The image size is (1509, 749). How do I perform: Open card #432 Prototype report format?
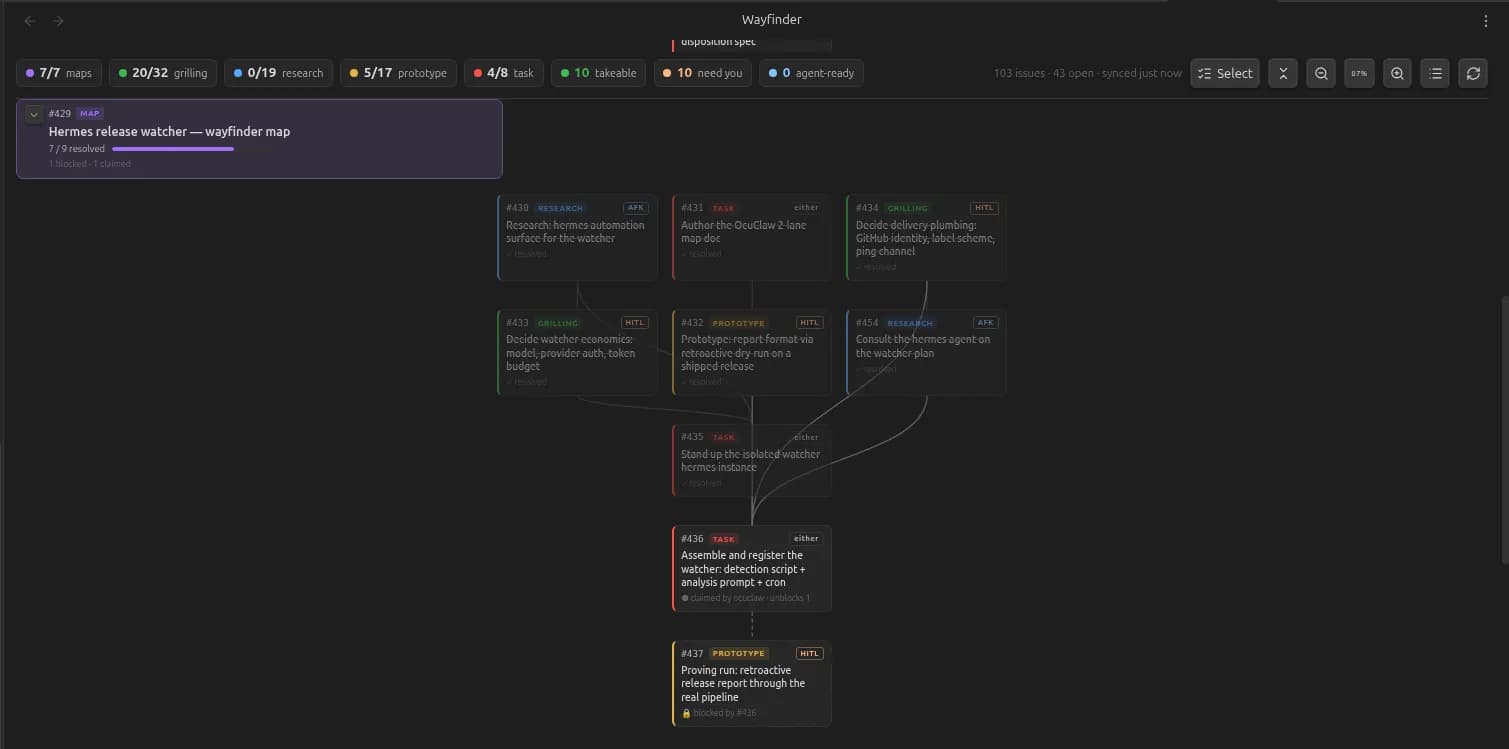[752, 352]
